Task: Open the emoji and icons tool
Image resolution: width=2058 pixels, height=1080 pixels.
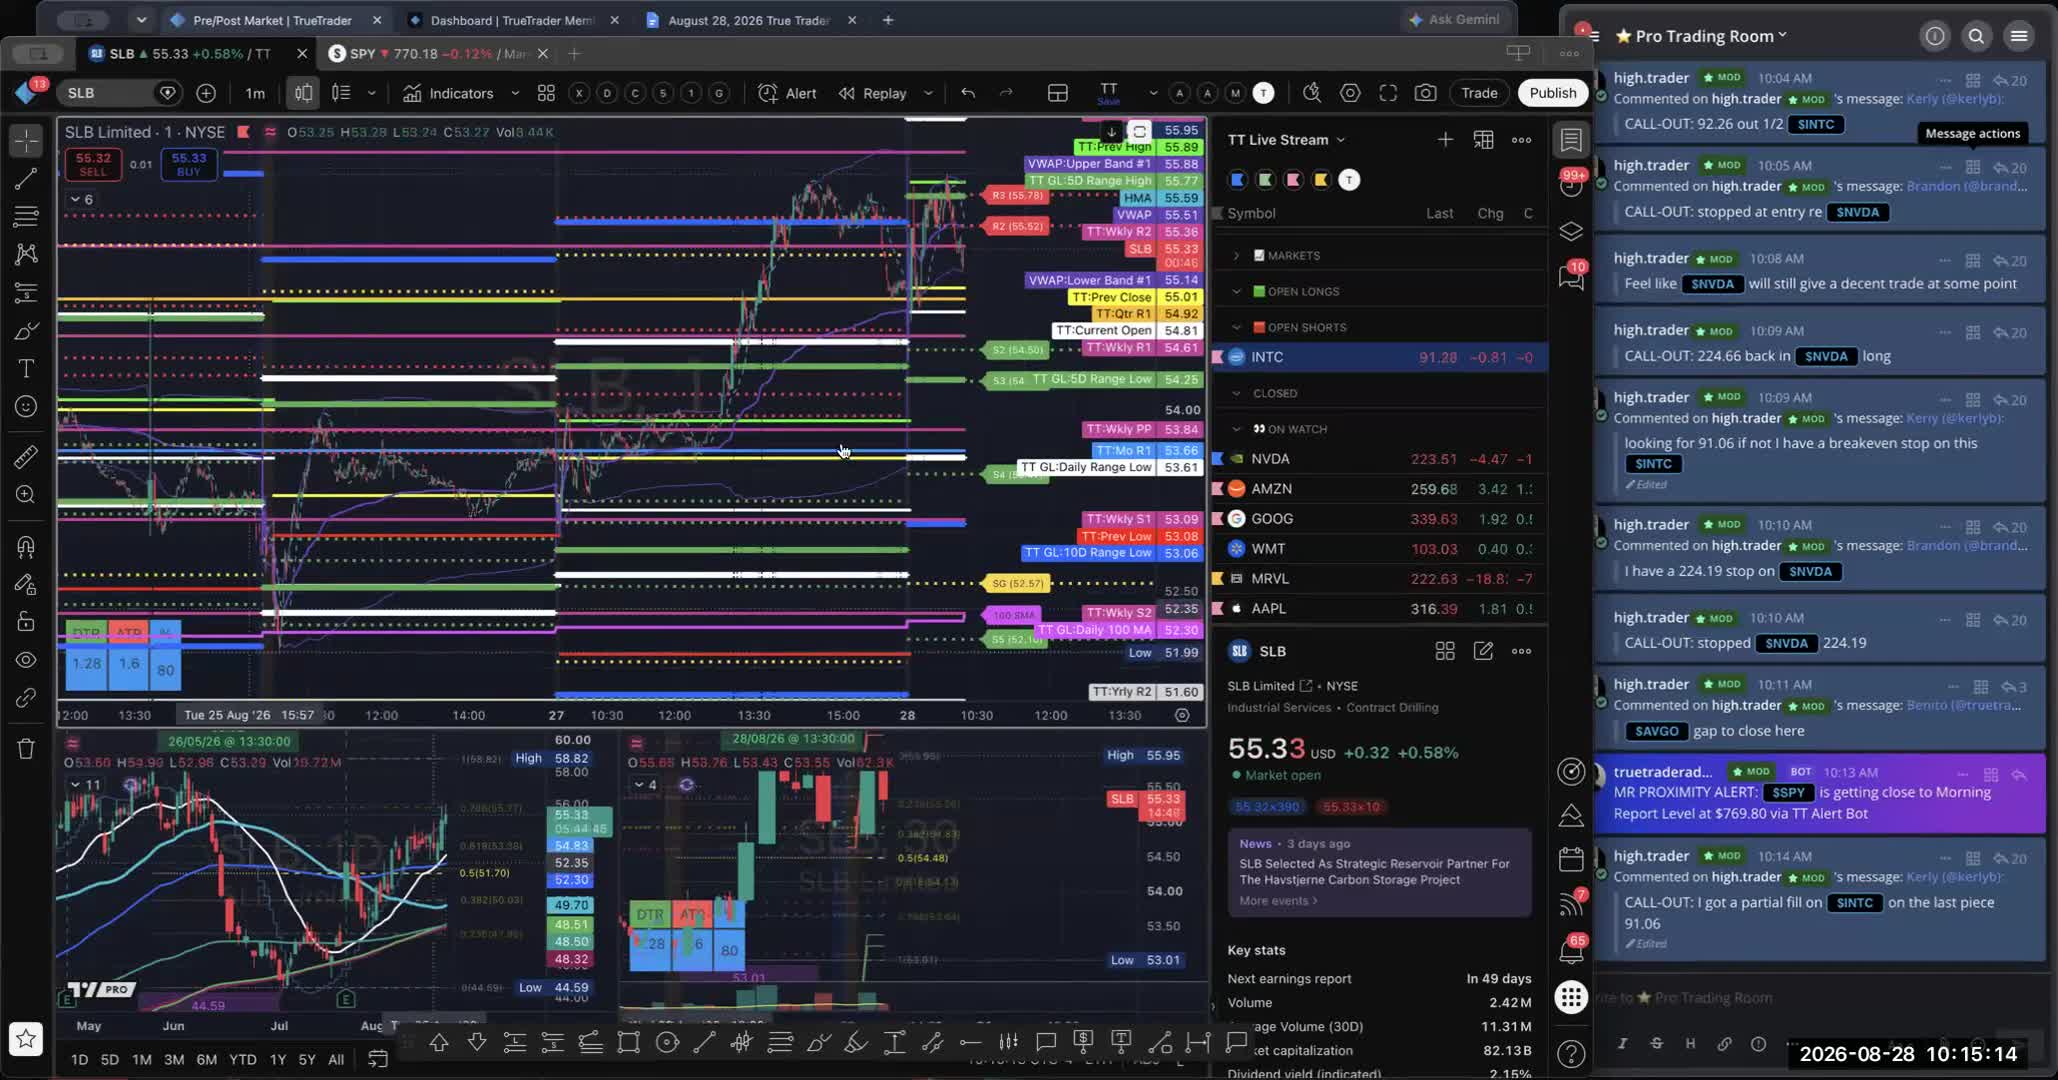Action: click(26, 406)
